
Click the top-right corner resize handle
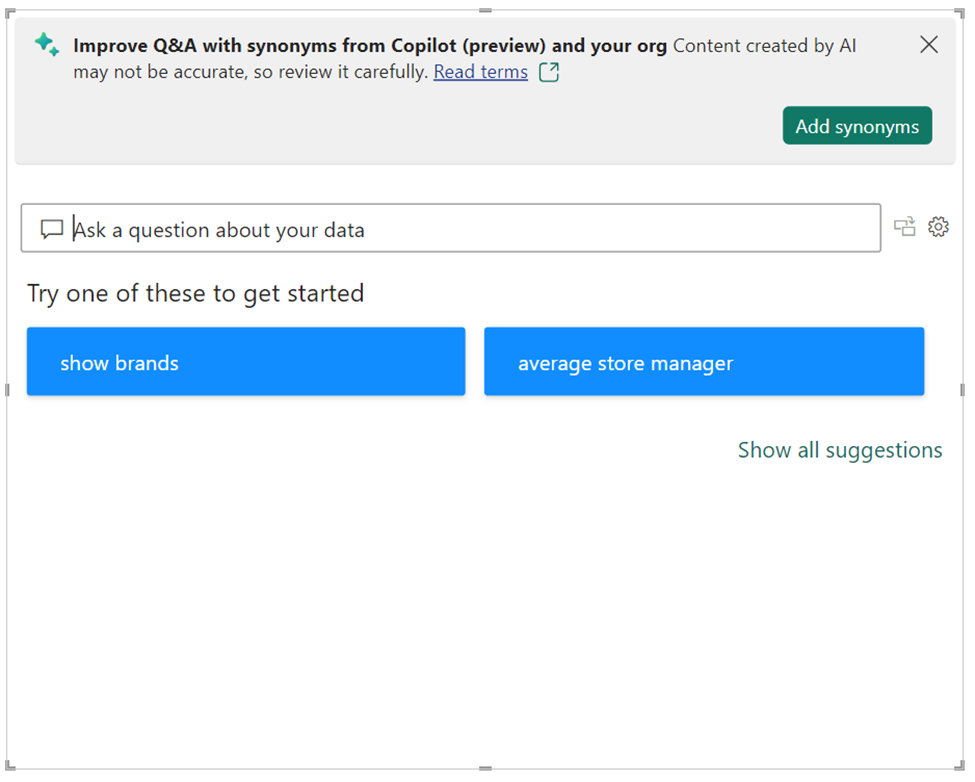(x=959, y=13)
